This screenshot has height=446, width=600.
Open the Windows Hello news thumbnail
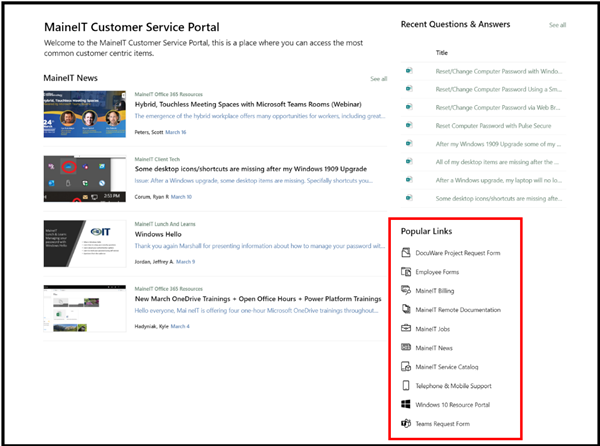pos(85,244)
